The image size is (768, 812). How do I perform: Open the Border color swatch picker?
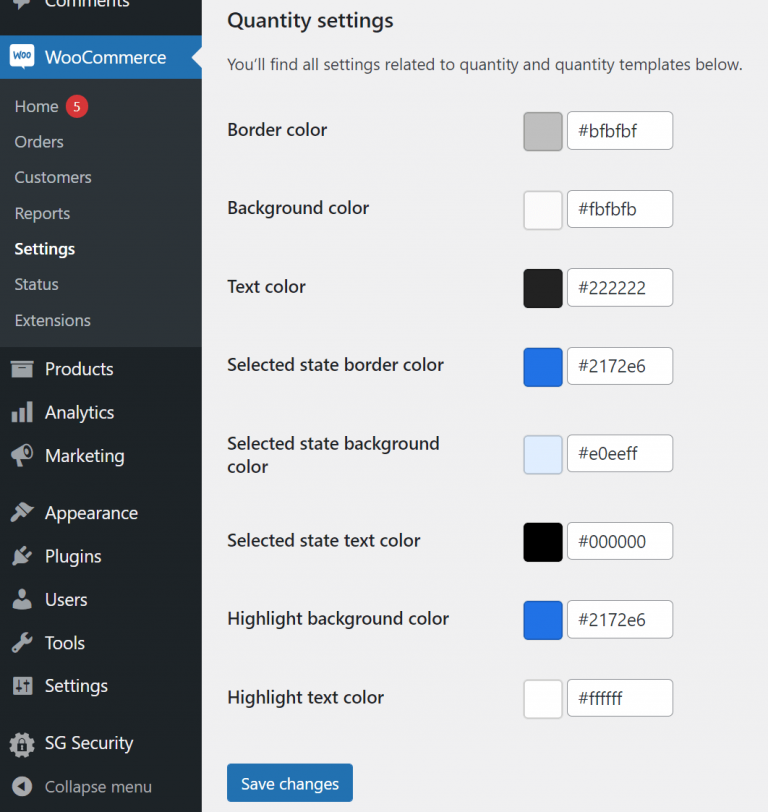[542, 130]
